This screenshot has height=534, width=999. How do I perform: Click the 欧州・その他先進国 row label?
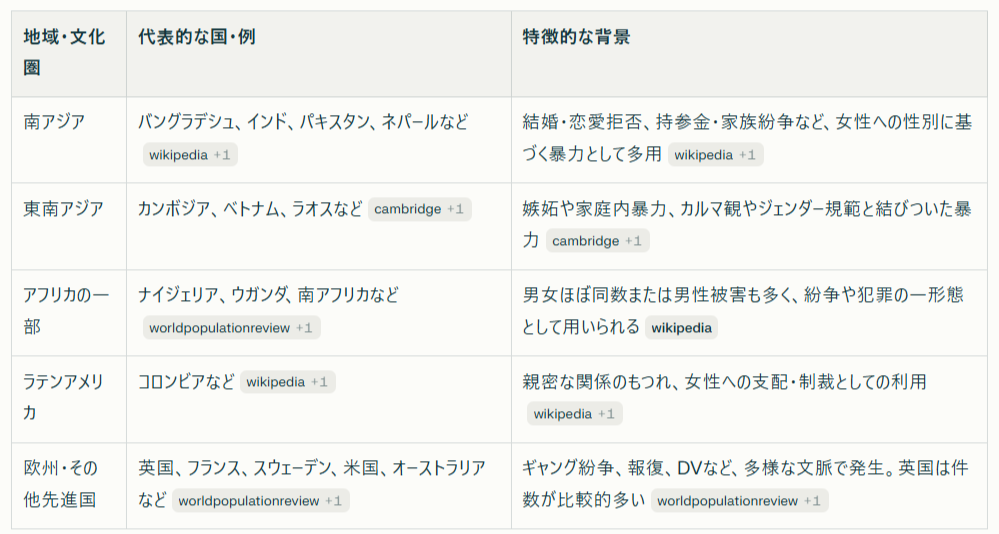click(x=61, y=484)
